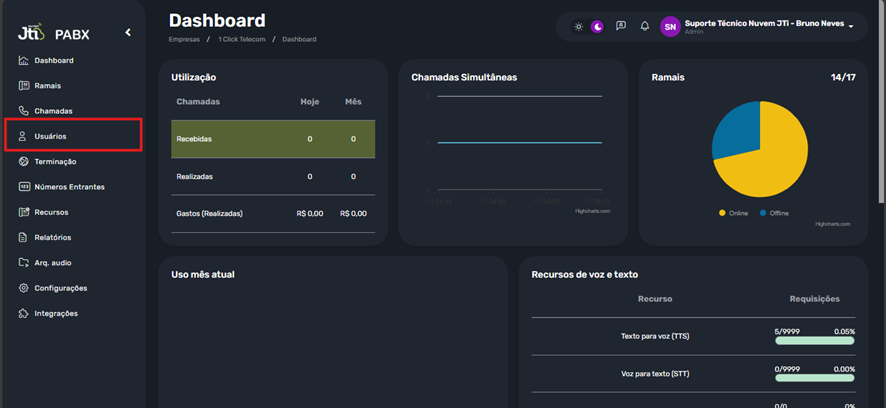
Task: Open the chat support message icon
Action: tap(621, 26)
